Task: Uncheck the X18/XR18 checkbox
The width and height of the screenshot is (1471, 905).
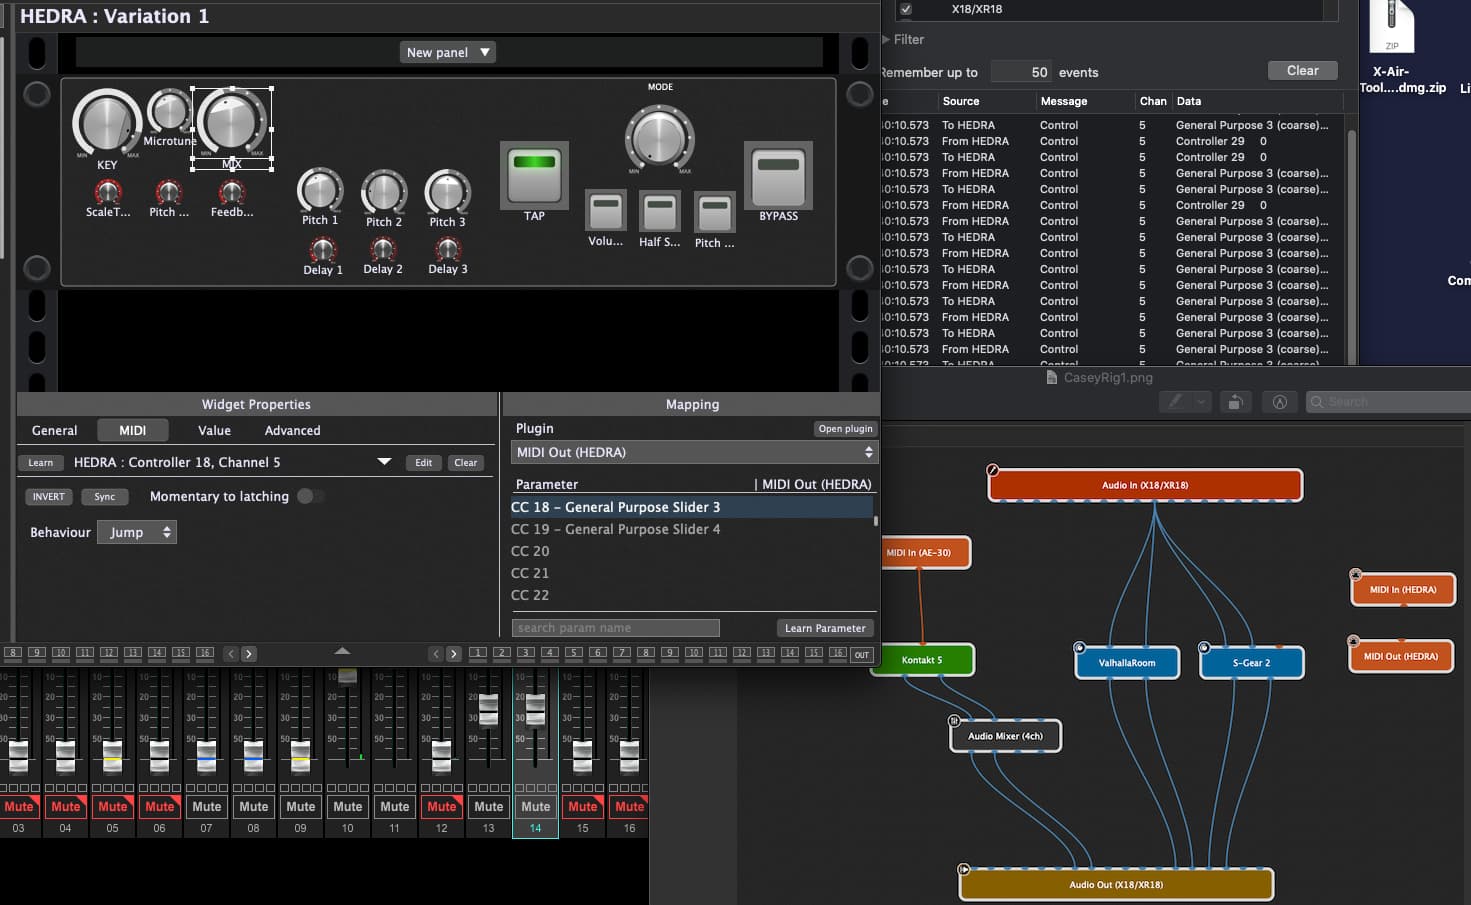Action: (906, 9)
